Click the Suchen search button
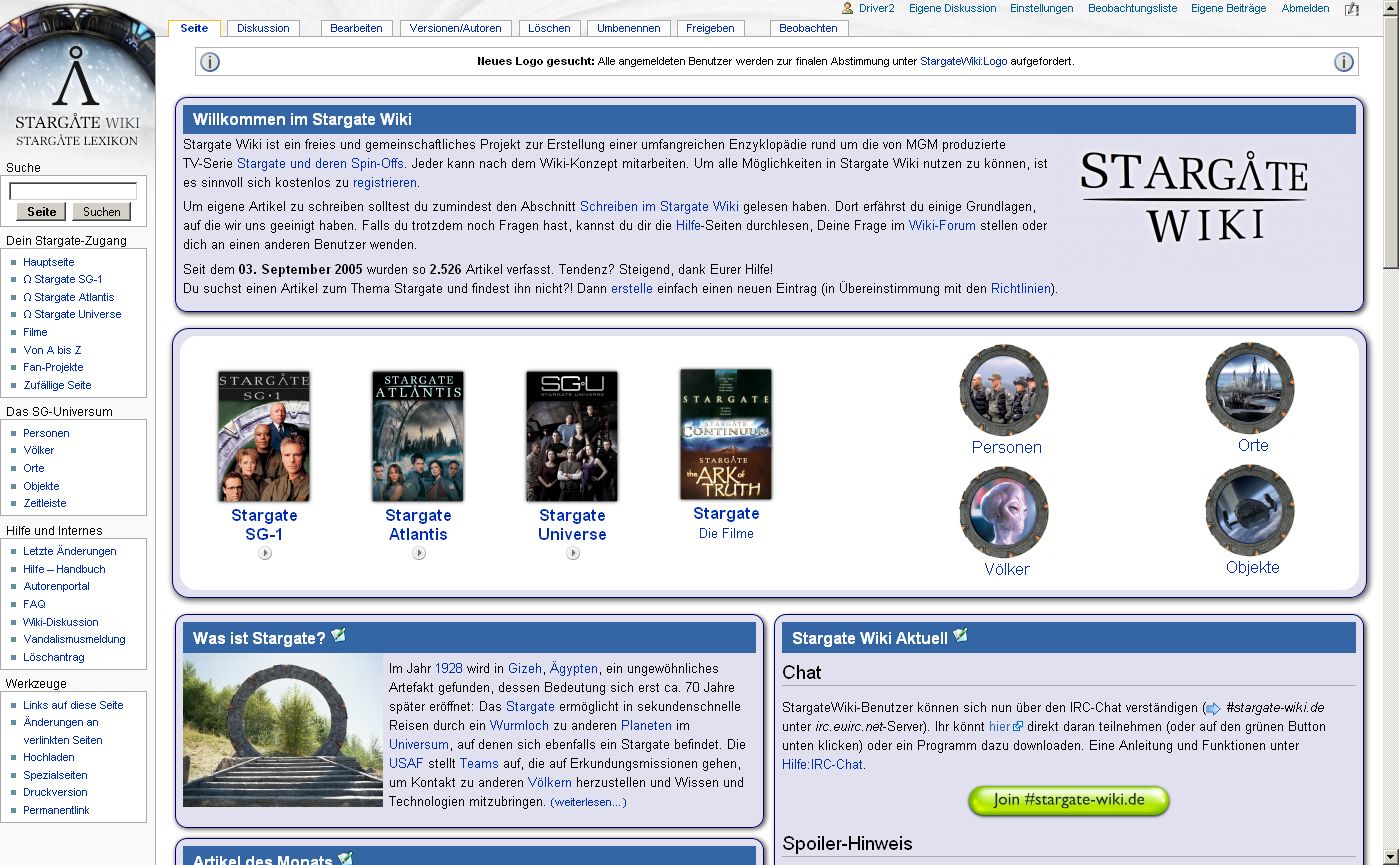Viewport: 1399px width, 865px height. 101,212
